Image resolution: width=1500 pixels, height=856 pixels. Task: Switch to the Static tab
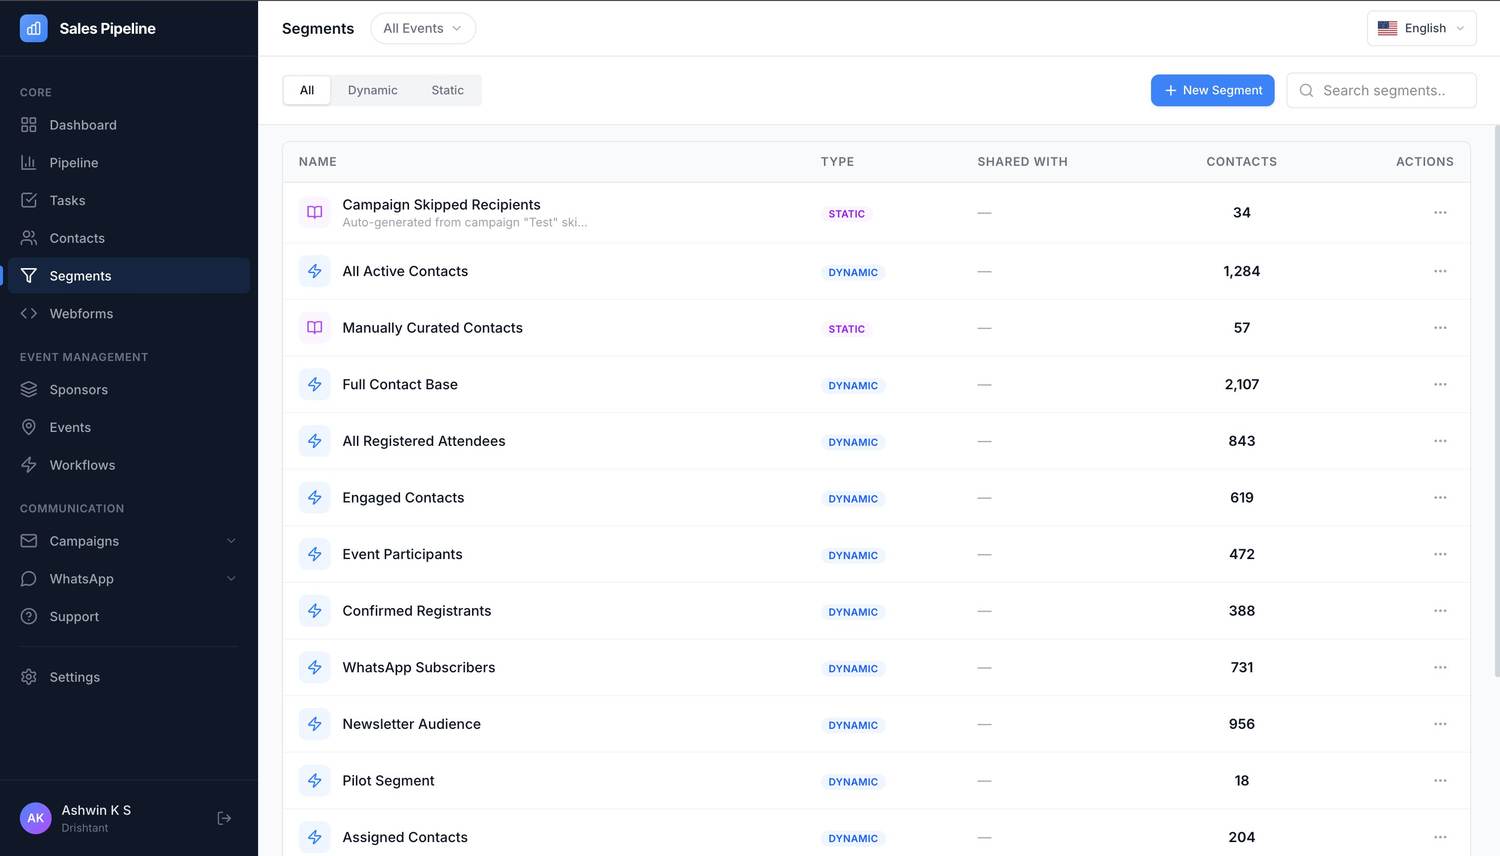pyautogui.click(x=447, y=90)
